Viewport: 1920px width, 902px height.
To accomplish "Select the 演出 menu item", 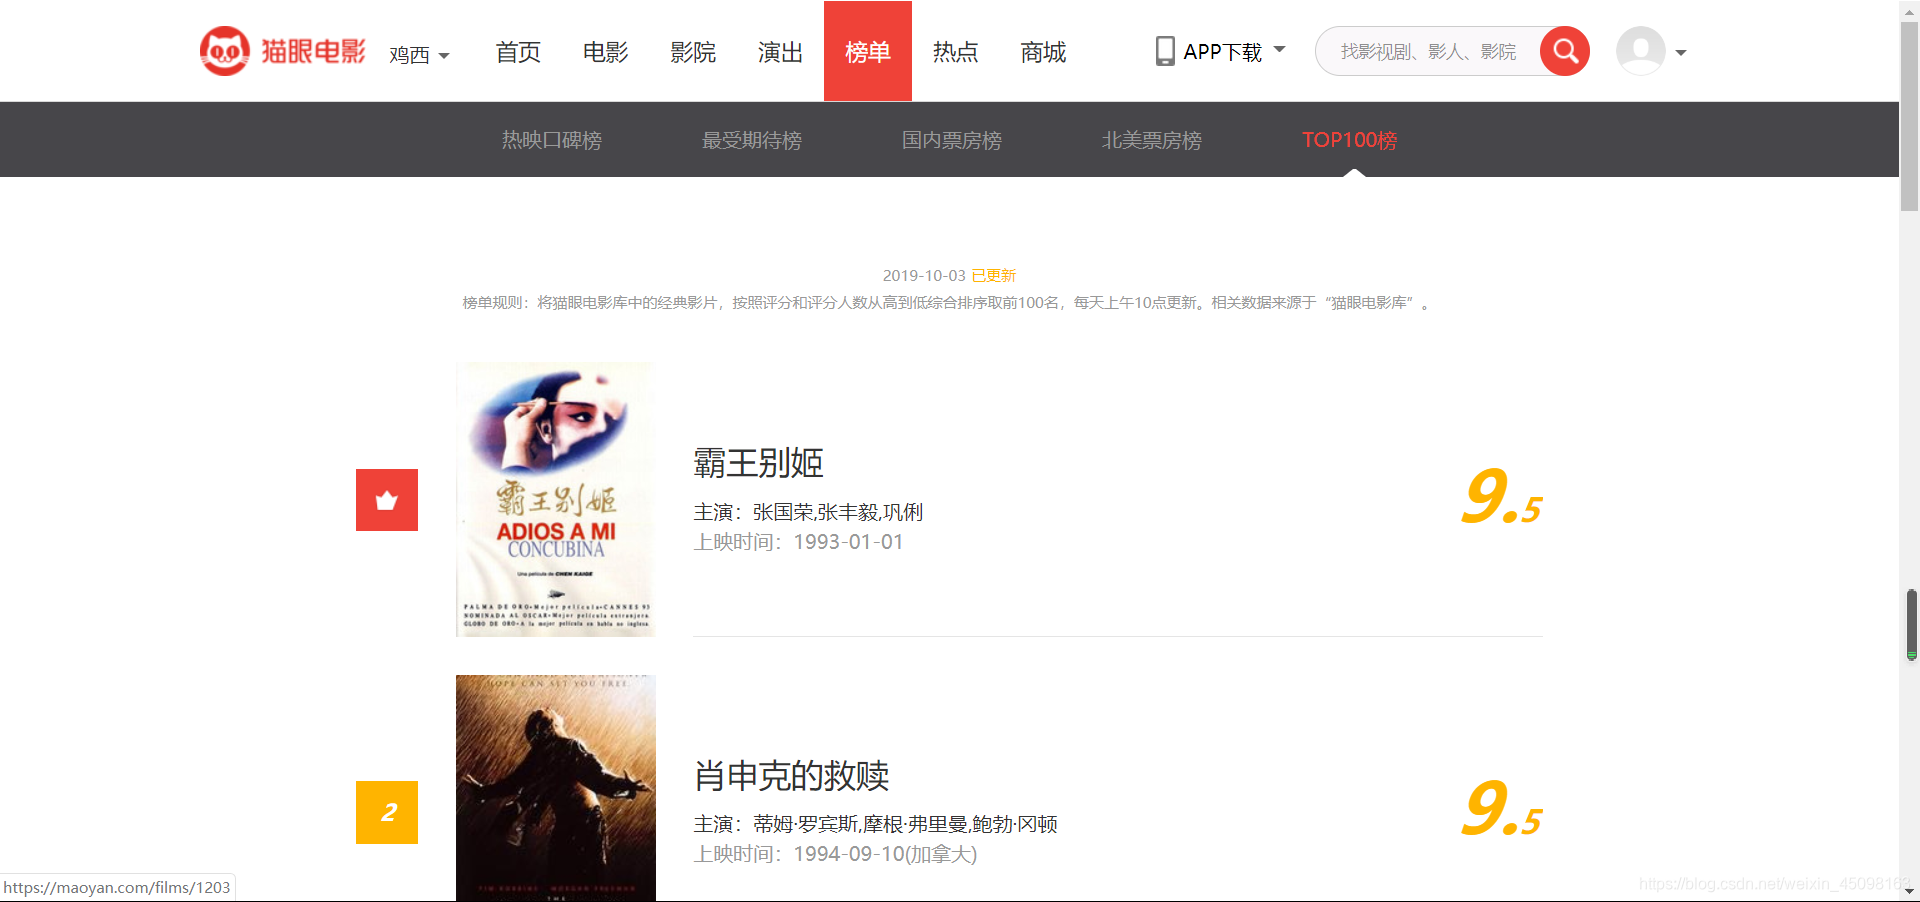I will (x=781, y=52).
